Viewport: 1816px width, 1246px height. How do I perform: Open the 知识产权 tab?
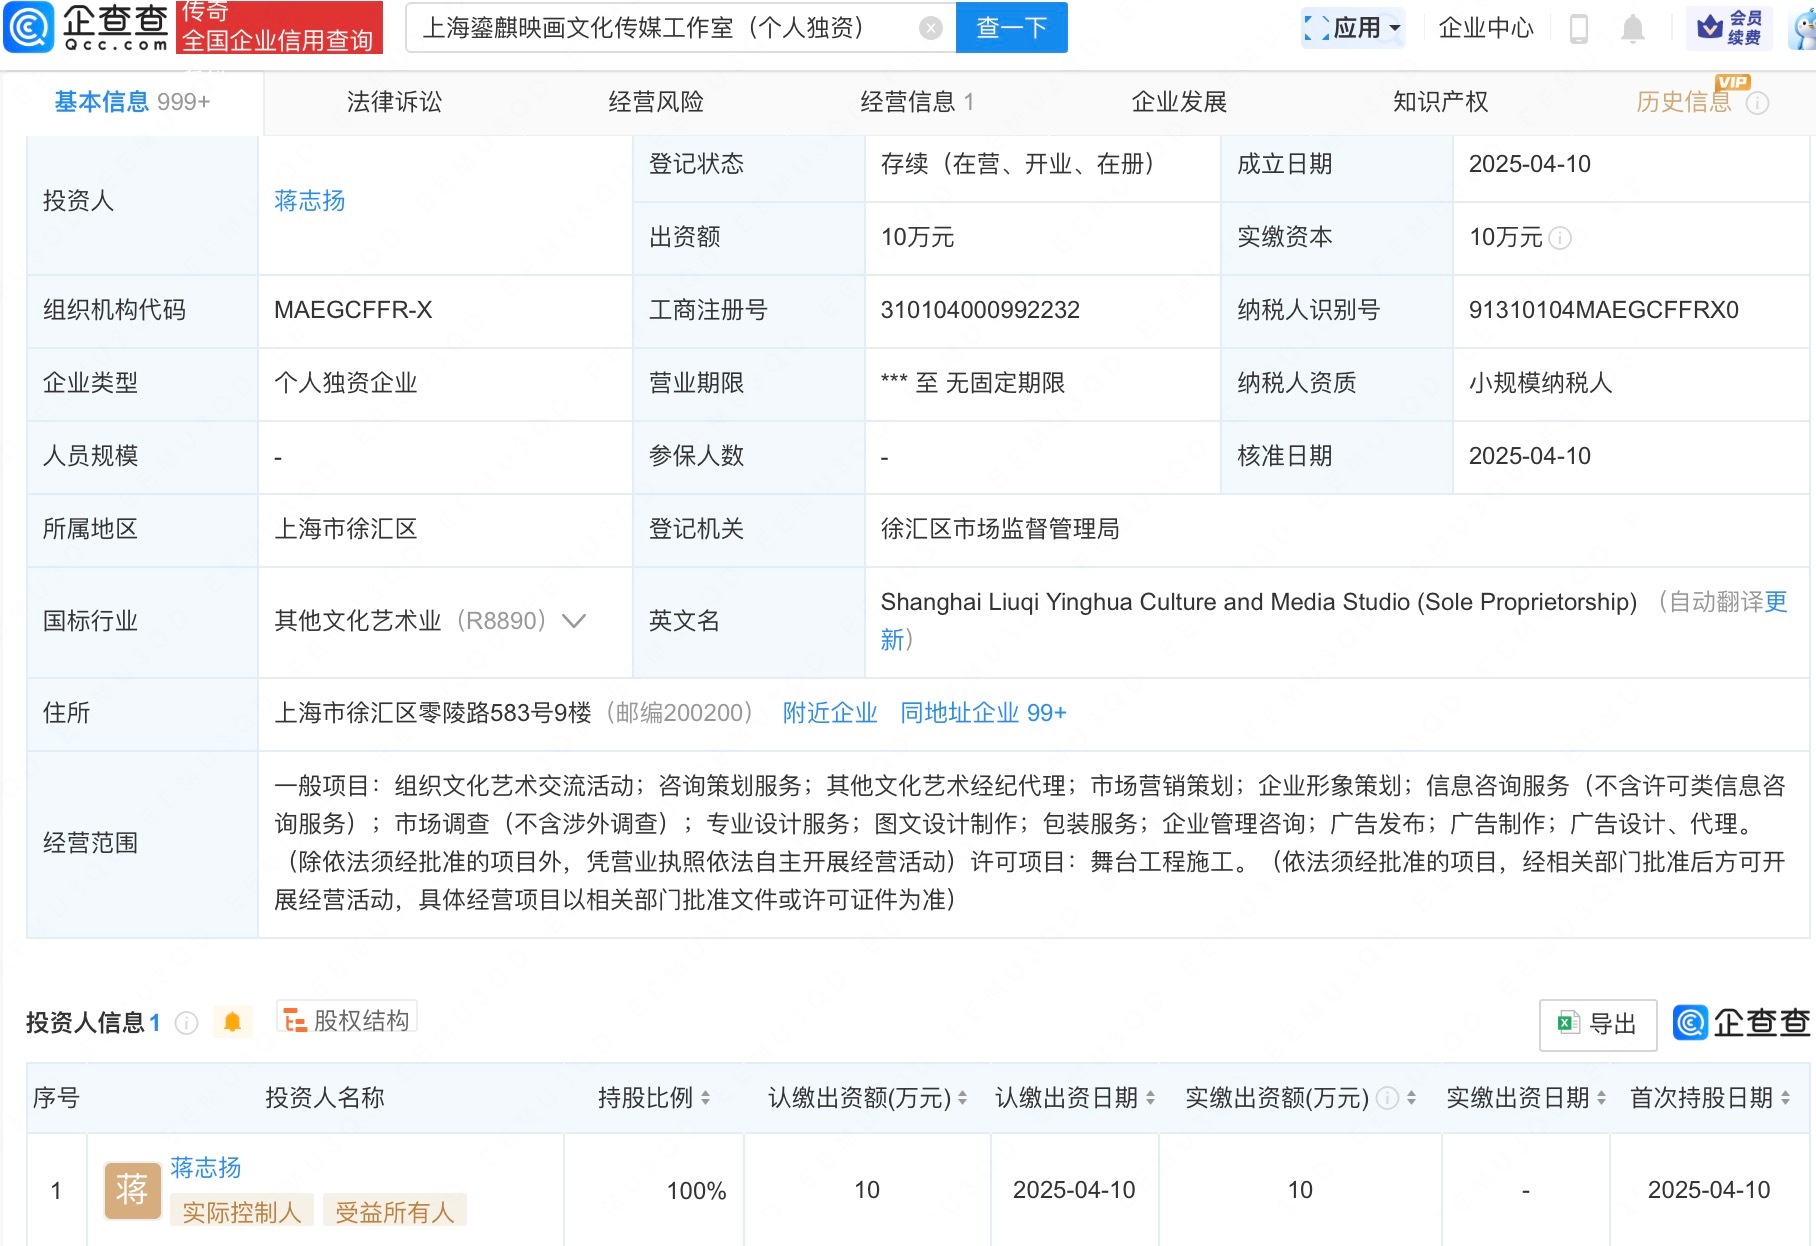(1440, 102)
